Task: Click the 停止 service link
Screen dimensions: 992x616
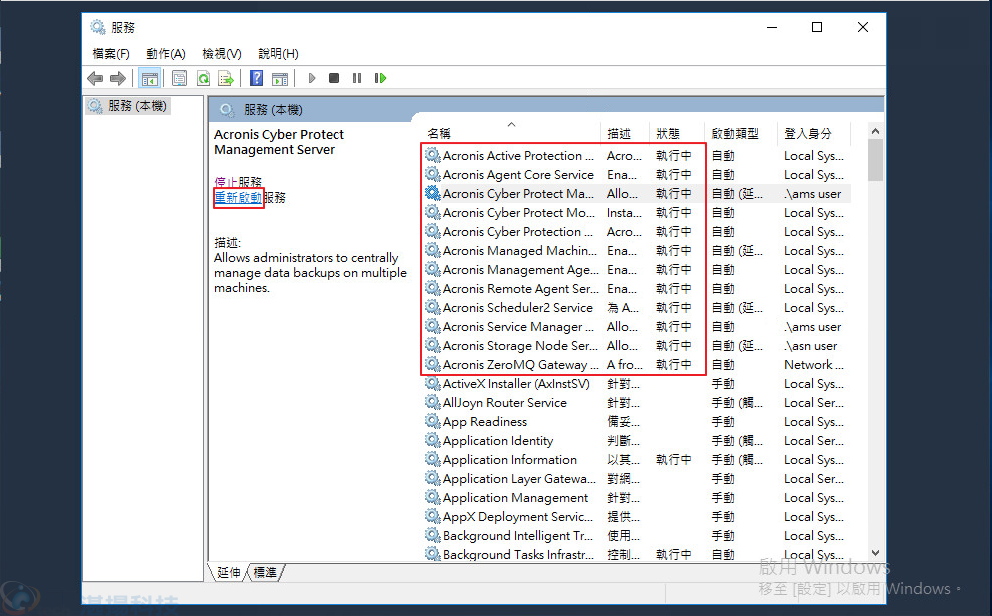Action: click(x=226, y=182)
